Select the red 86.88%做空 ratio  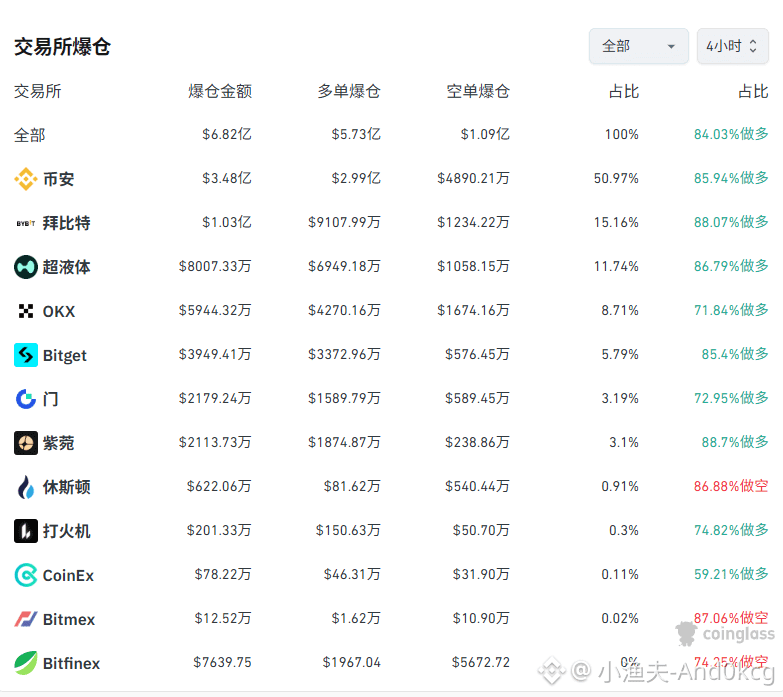[731, 486]
